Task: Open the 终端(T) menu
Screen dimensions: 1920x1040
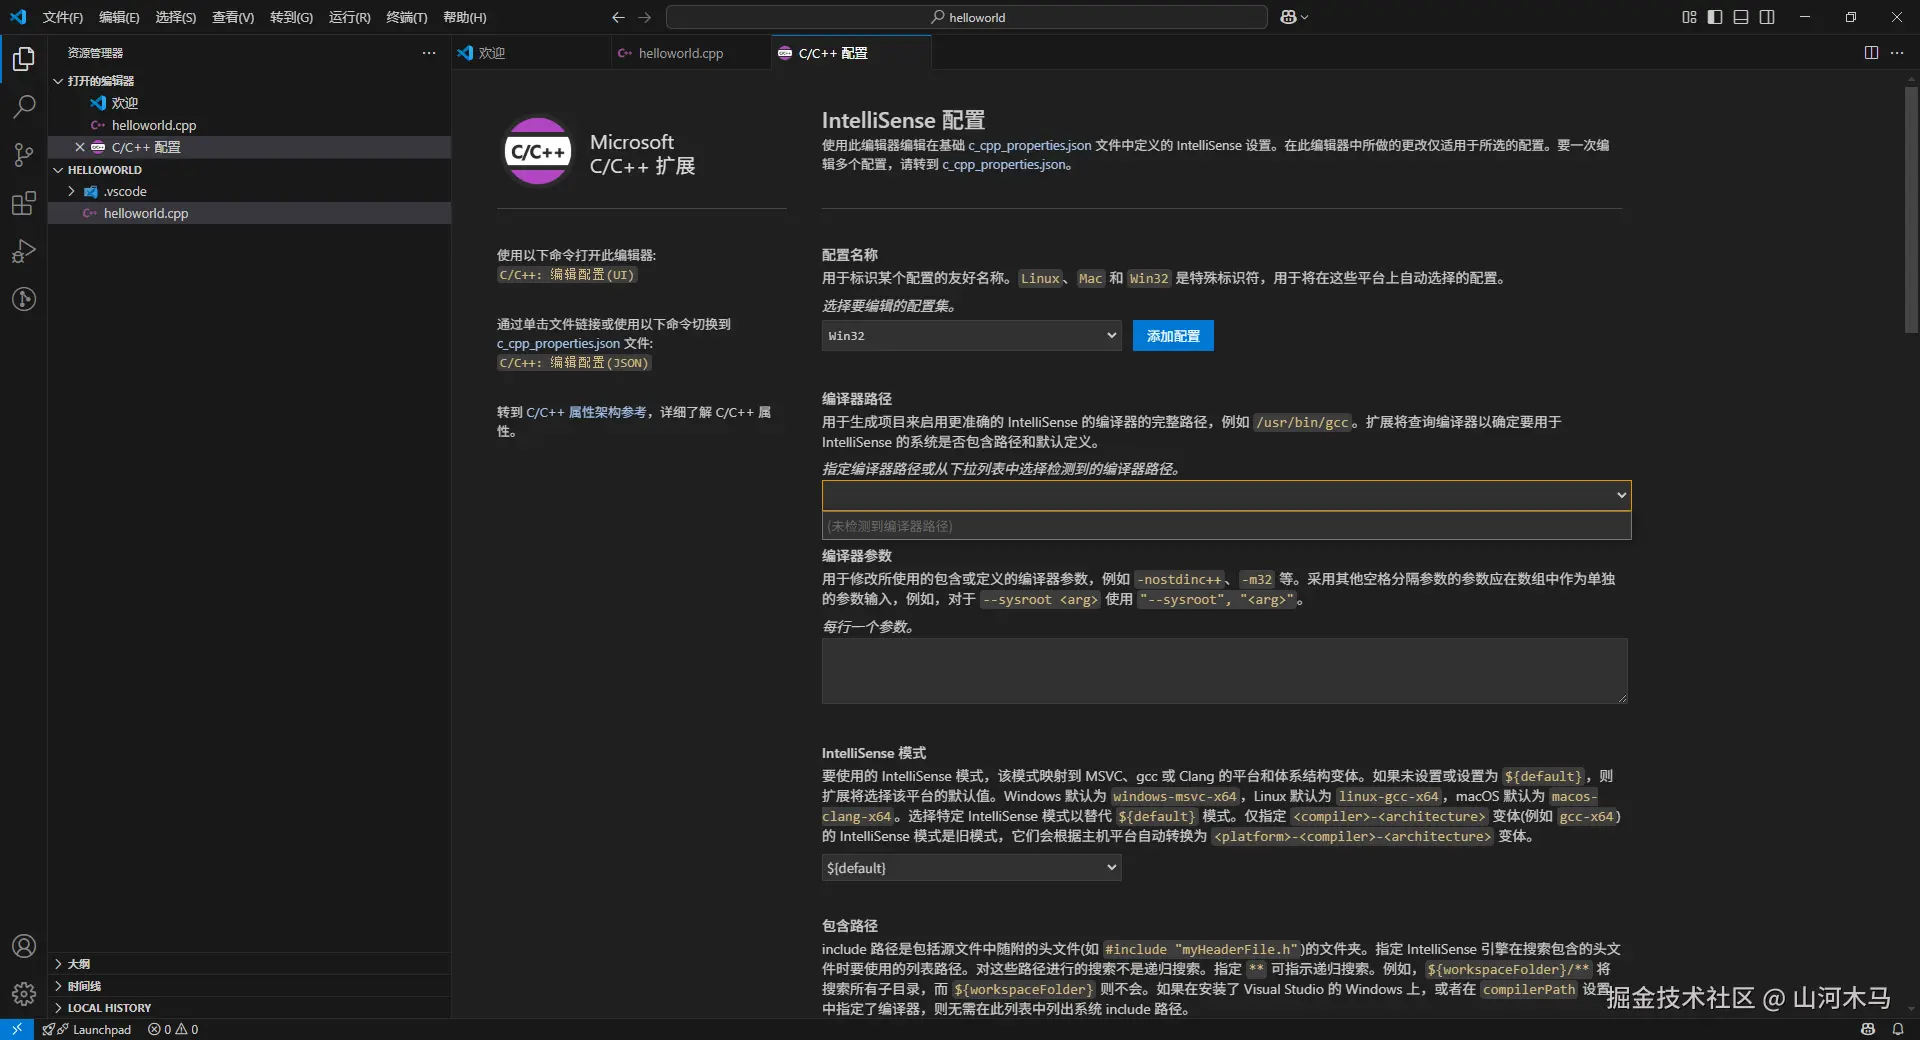Action: pyautogui.click(x=407, y=17)
